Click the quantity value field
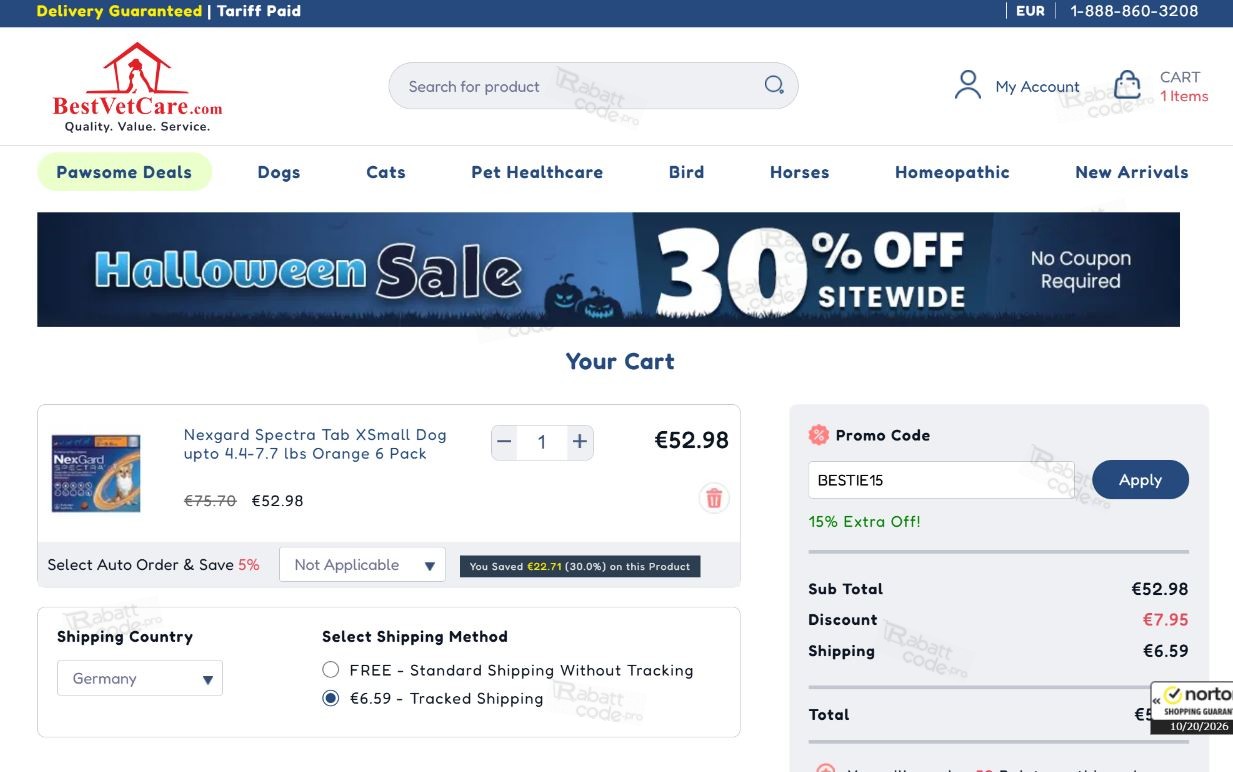 click(542, 442)
